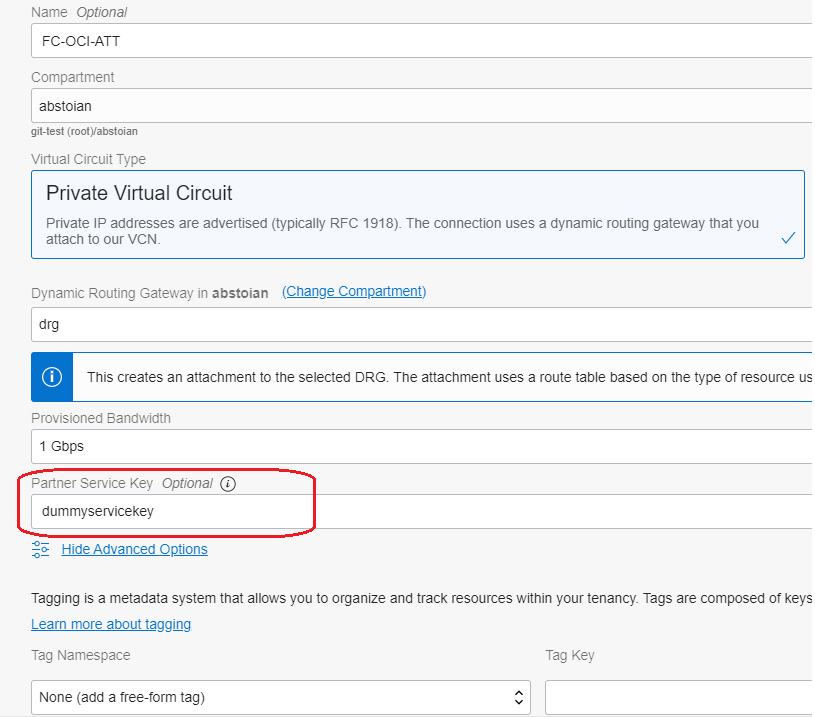Focus the Partner Service Key input field
Image resolution: width=815 pixels, height=717 pixels.
pyautogui.click(x=420, y=511)
